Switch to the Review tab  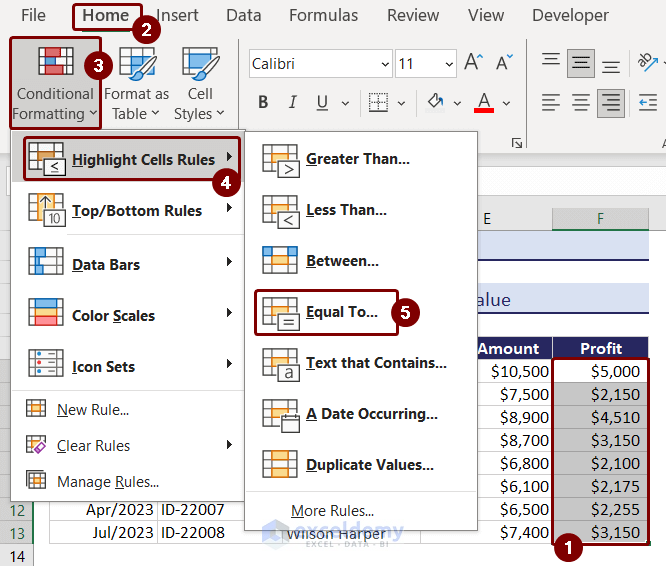(413, 16)
